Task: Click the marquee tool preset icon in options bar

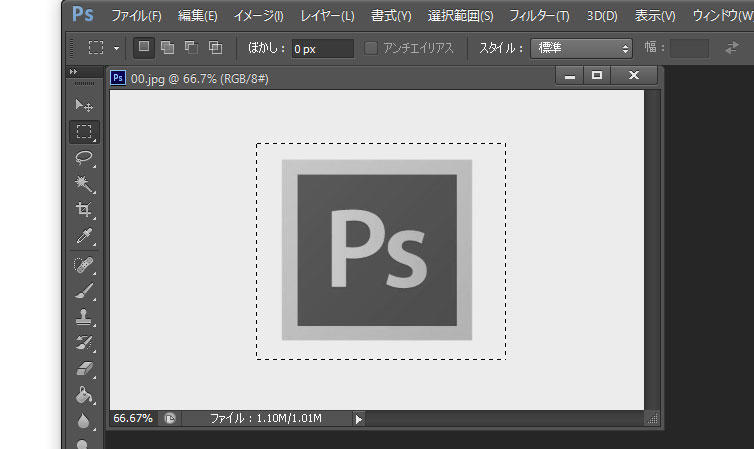Action: pos(96,48)
